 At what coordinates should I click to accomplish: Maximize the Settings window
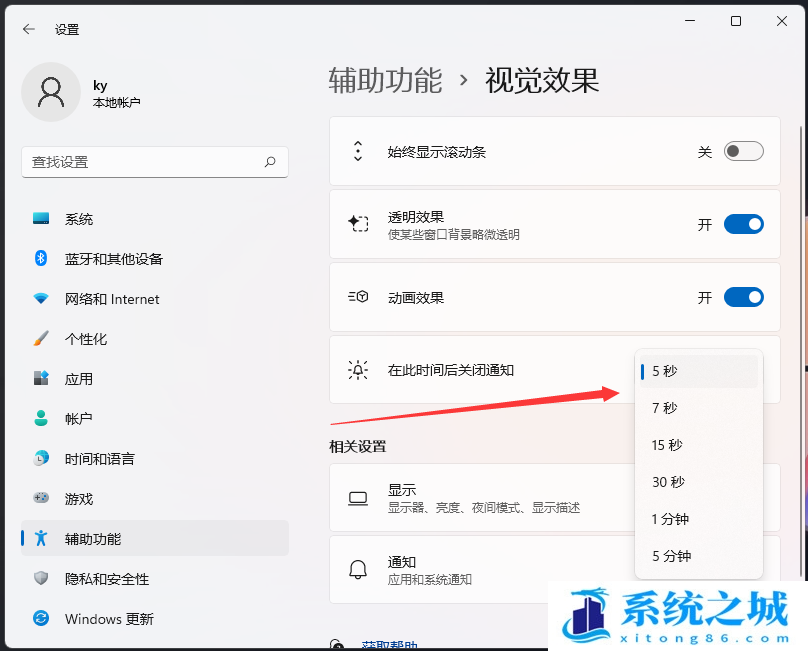736,21
